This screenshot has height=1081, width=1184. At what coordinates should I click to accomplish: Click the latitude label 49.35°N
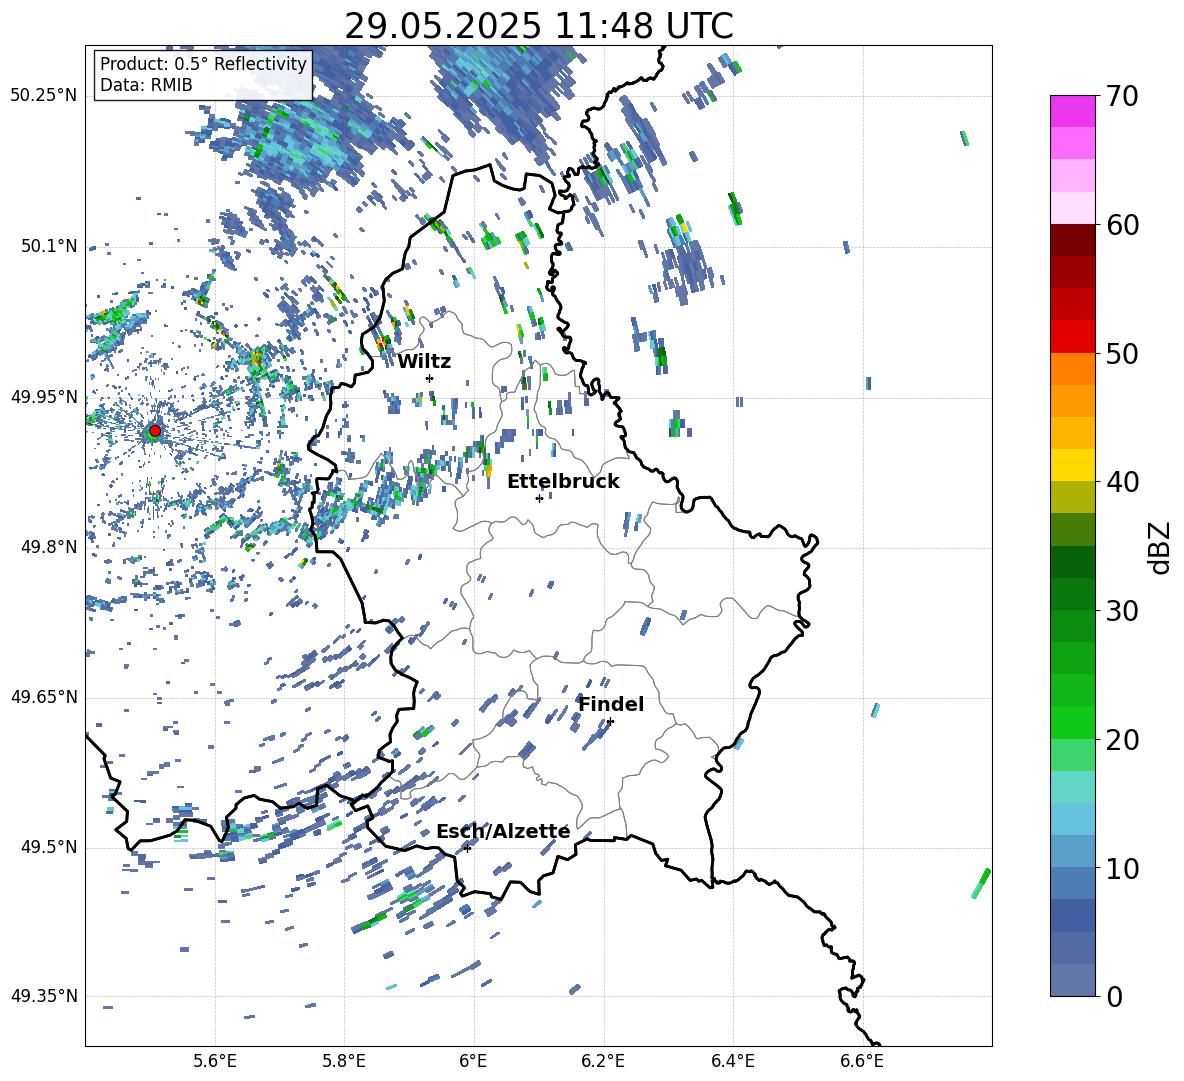click(44, 996)
